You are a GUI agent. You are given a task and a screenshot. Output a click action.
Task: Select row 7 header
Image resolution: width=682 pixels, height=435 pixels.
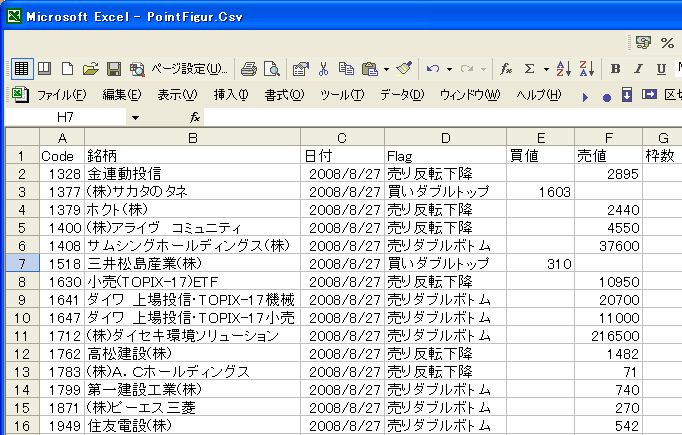tap(22, 264)
